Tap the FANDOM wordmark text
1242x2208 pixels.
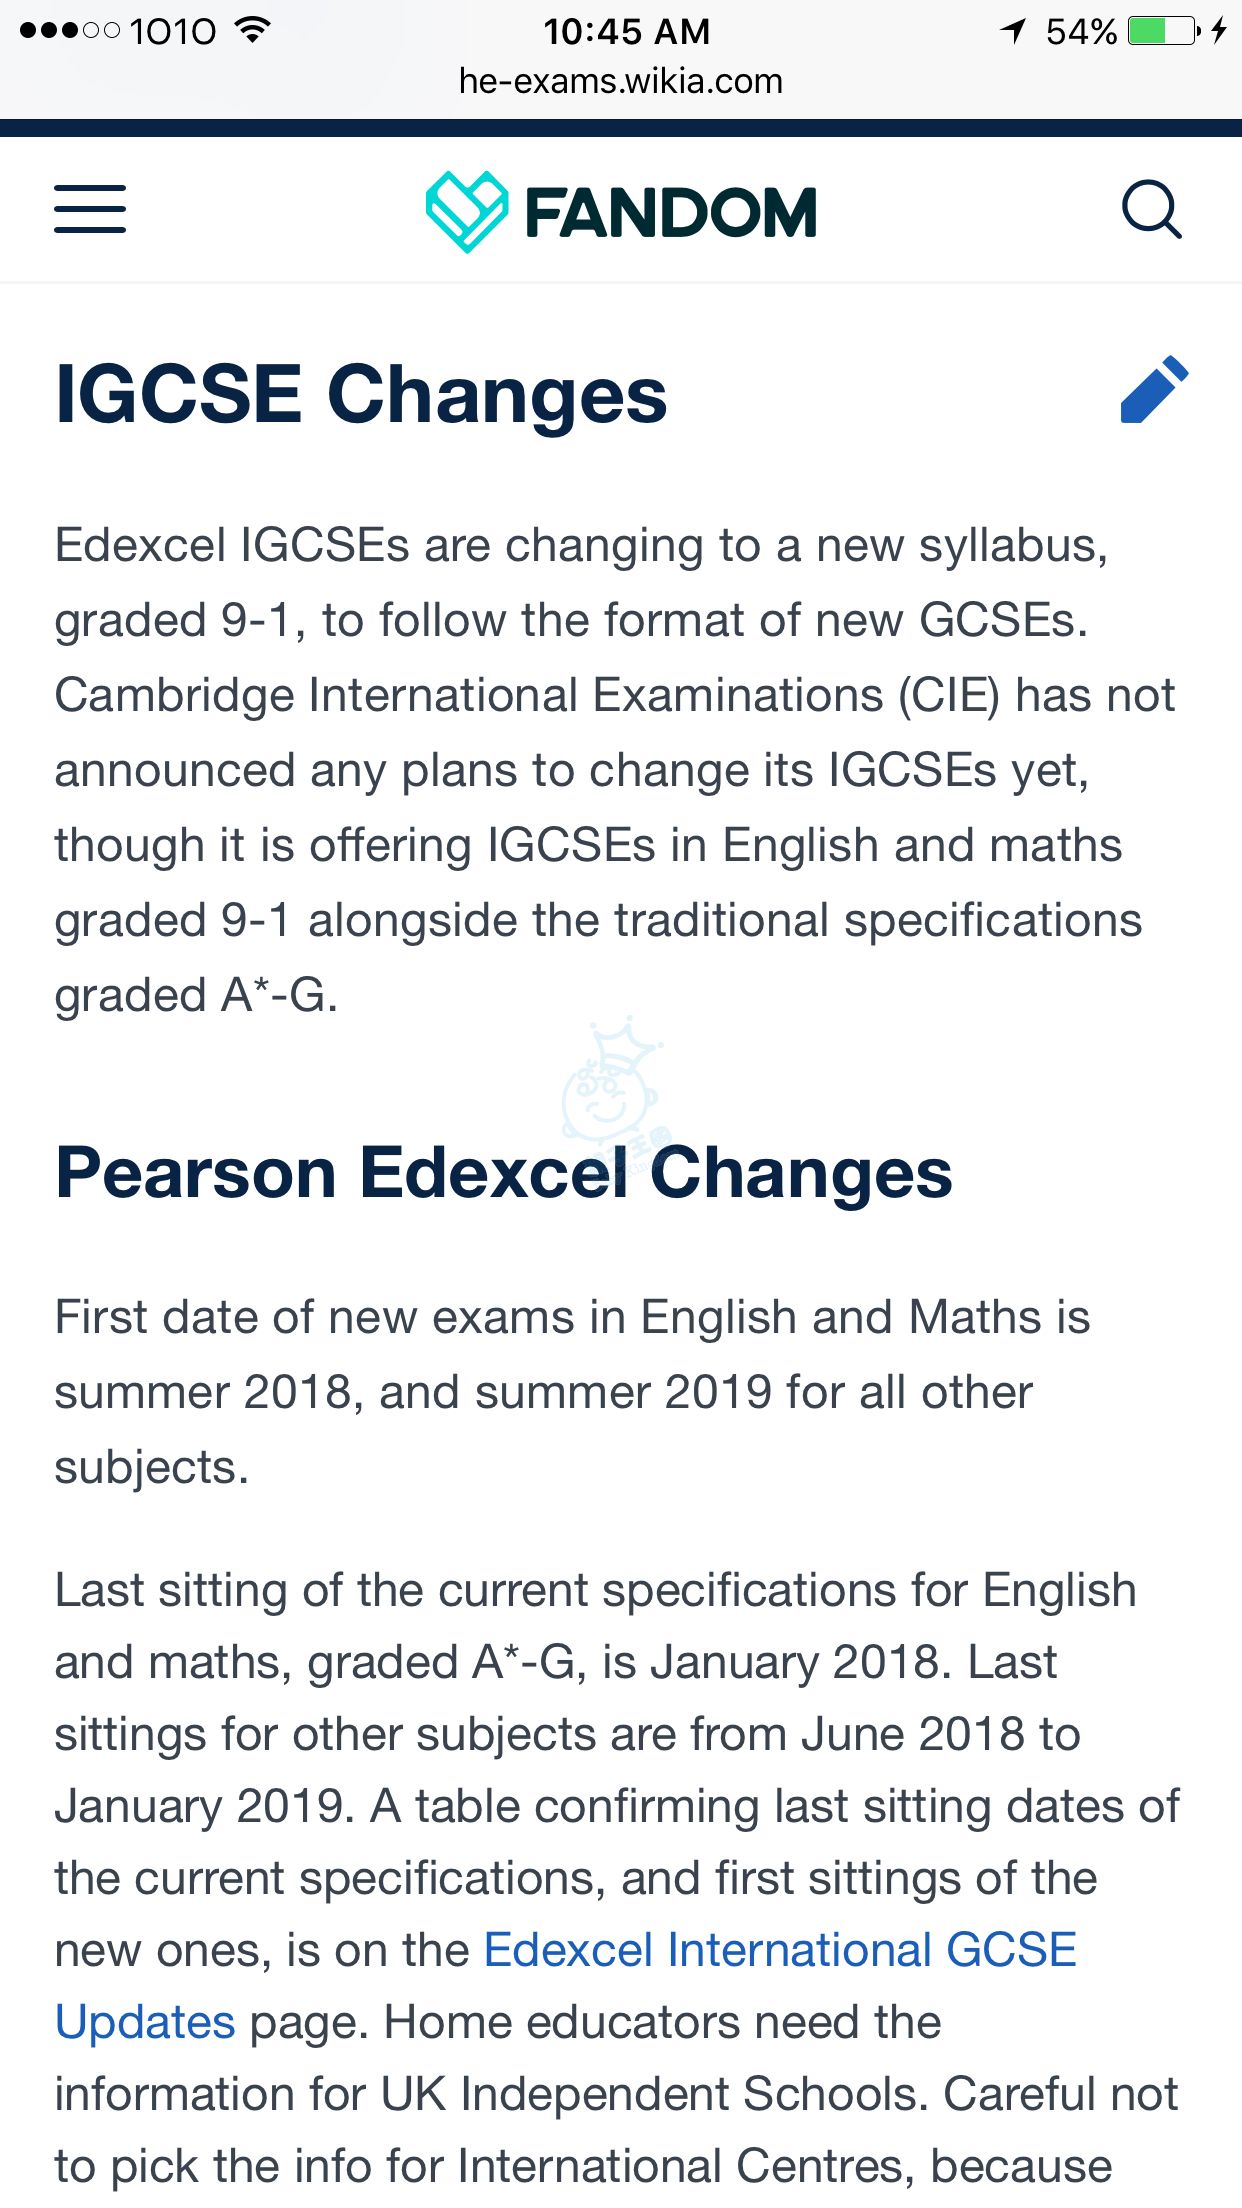(670, 213)
